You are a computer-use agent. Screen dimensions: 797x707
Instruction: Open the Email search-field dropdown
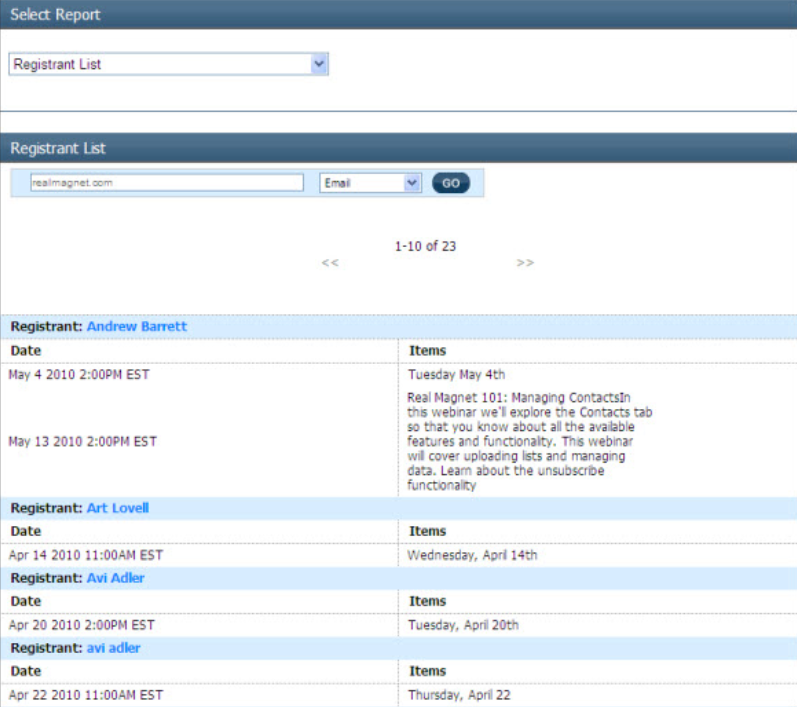click(370, 183)
